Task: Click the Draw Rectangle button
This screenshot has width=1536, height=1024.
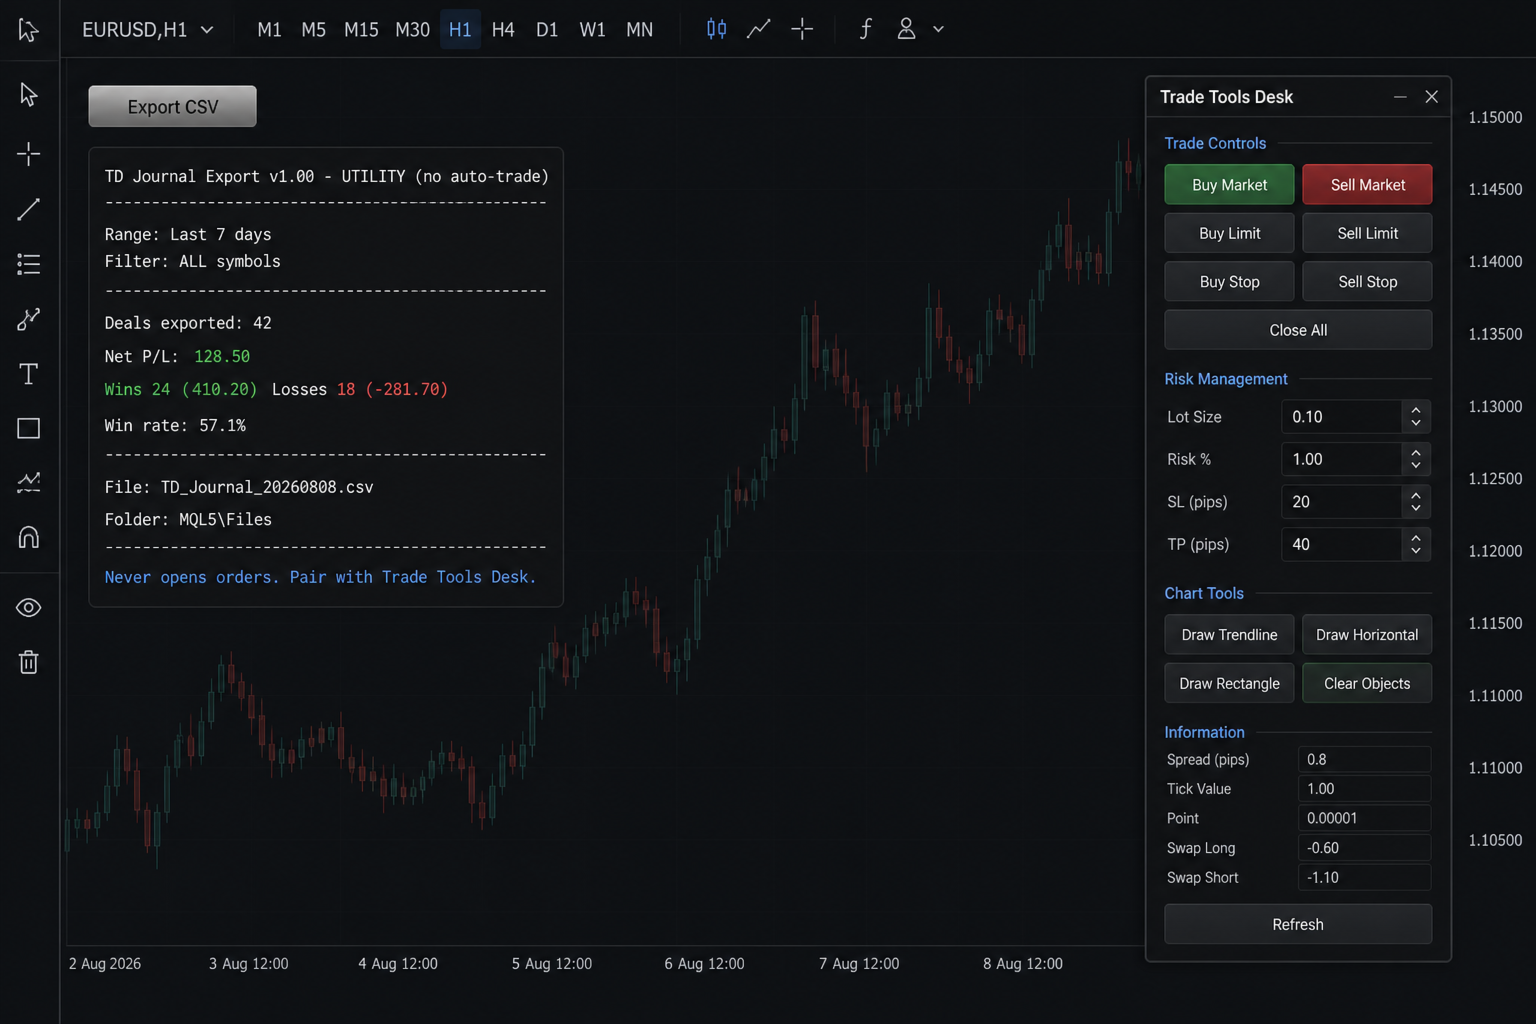Action: (x=1229, y=684)
